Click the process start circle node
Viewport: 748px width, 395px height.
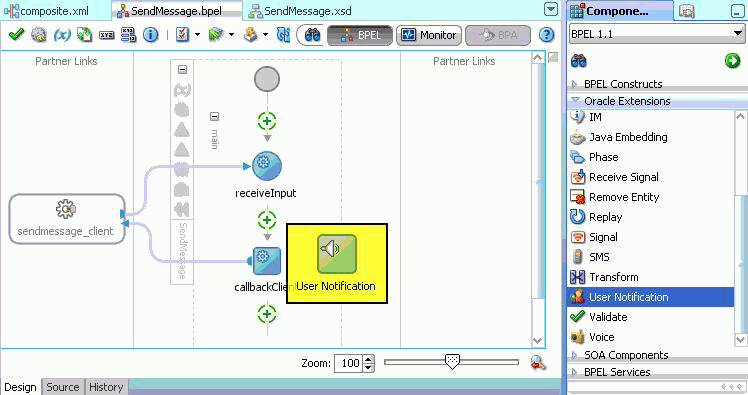(x=267, y=79)
